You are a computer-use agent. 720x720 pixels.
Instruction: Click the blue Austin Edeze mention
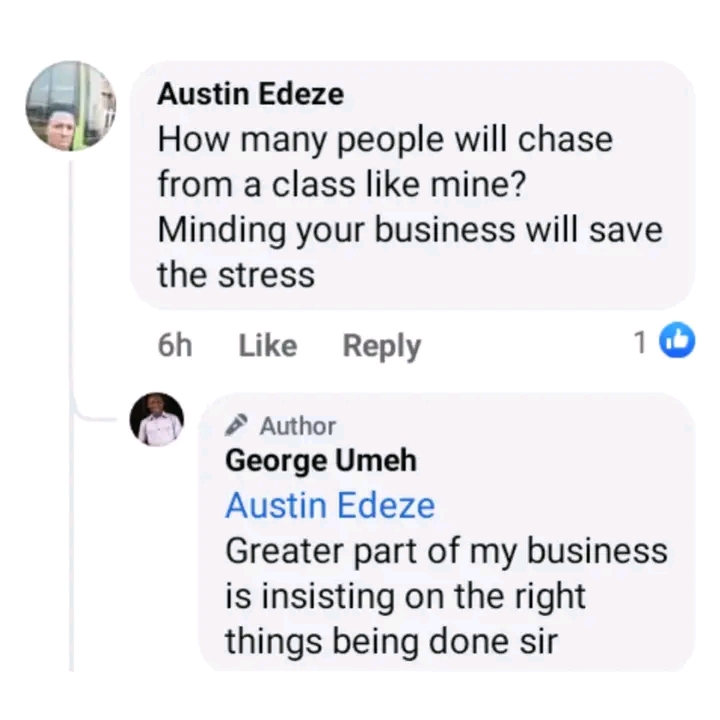coord(330,506)
